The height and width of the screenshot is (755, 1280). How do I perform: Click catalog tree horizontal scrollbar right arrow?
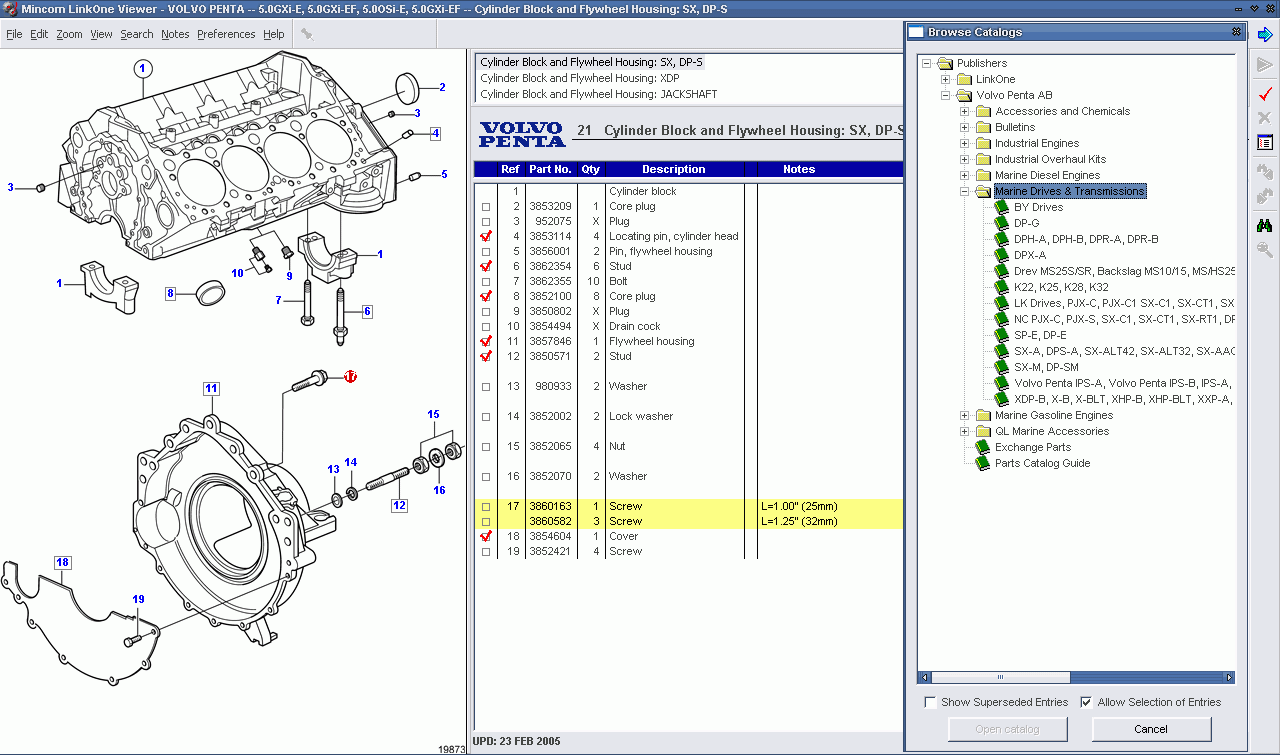pos(1230,677)
